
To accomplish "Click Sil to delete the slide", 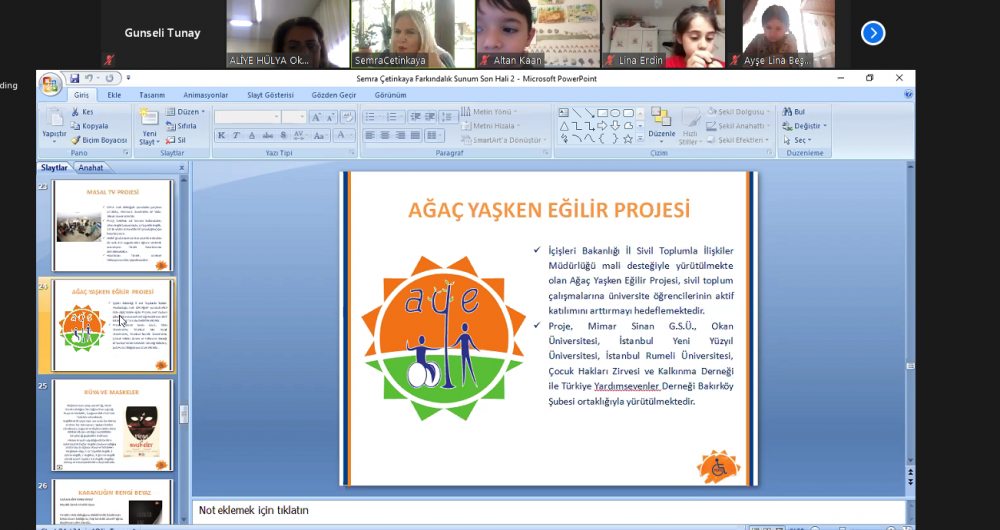I will (176, 140).
